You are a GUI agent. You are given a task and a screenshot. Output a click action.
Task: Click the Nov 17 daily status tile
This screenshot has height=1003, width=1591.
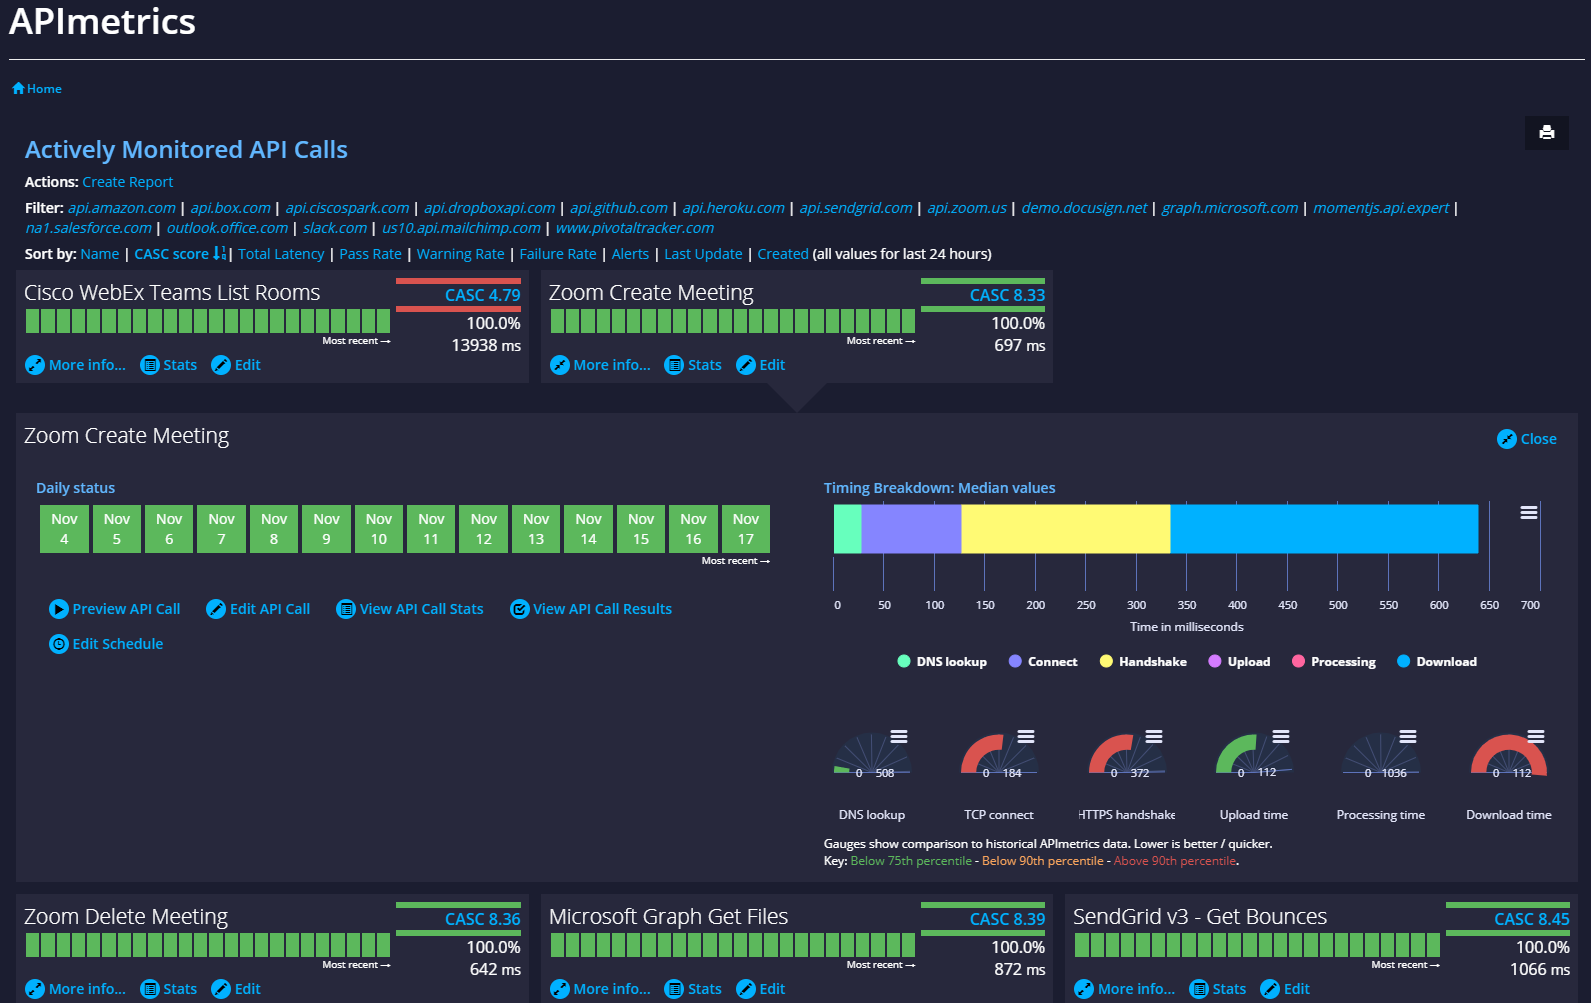746,529
